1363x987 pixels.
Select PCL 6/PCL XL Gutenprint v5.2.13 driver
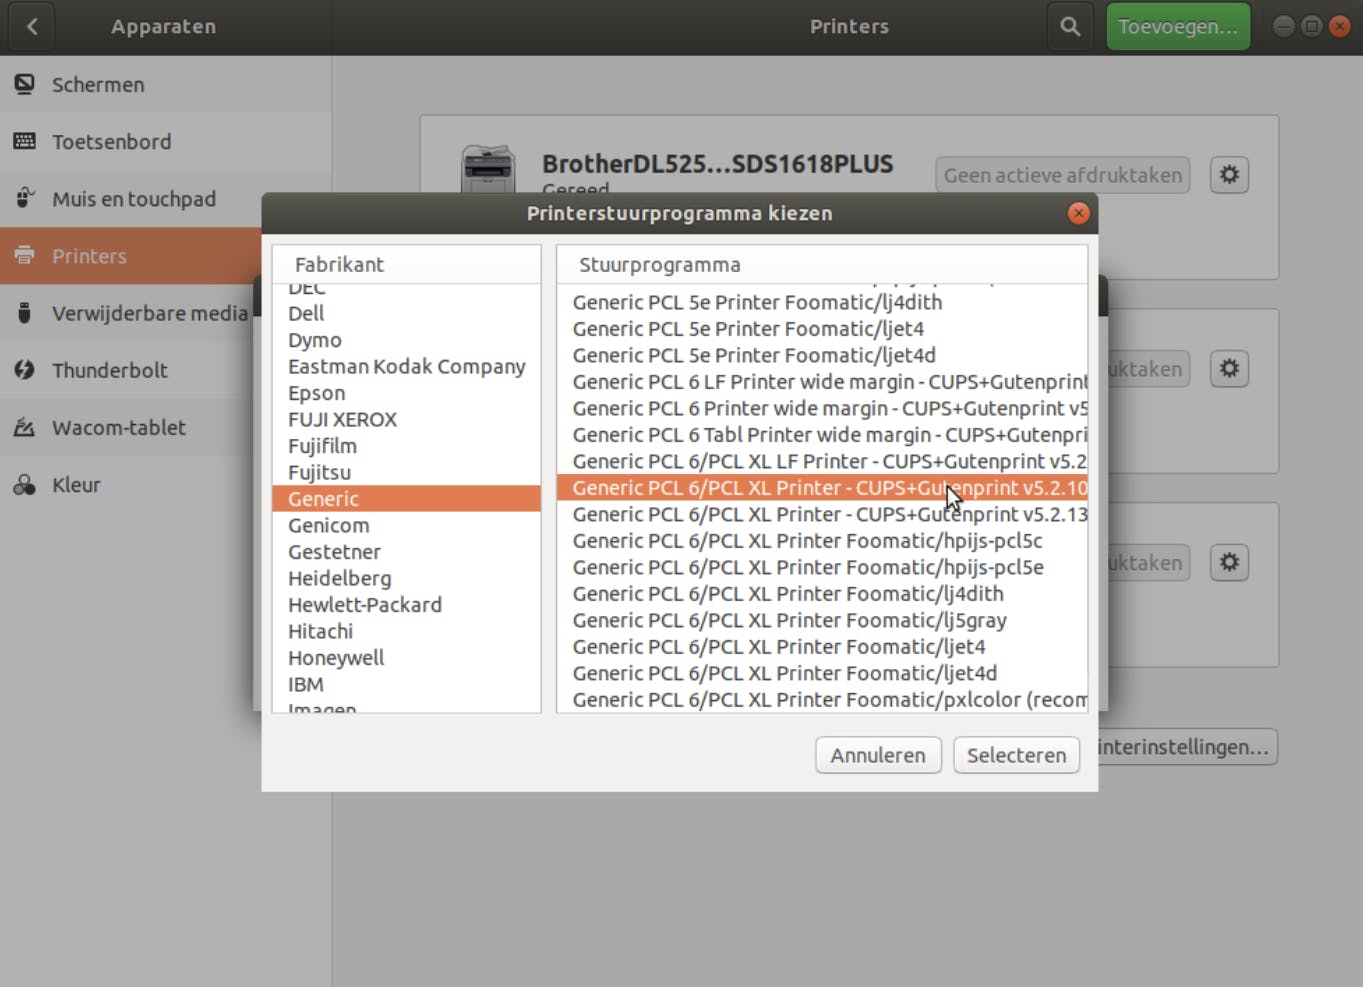(x=822, y=514)
